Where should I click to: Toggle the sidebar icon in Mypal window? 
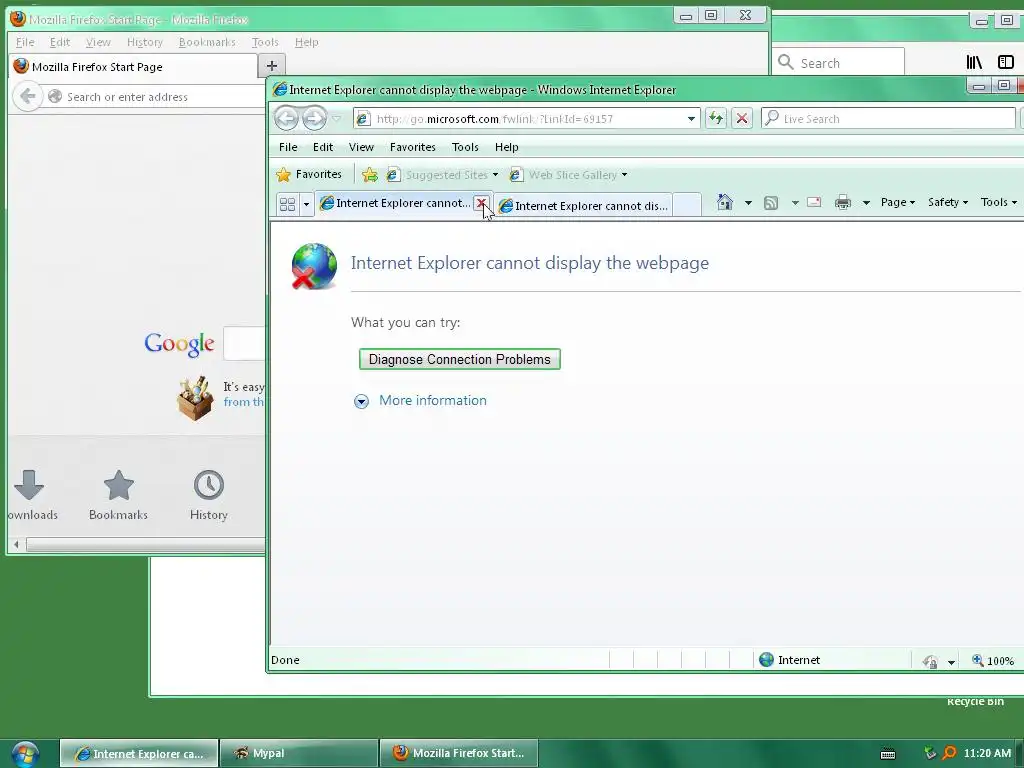tap(1006, 62)
